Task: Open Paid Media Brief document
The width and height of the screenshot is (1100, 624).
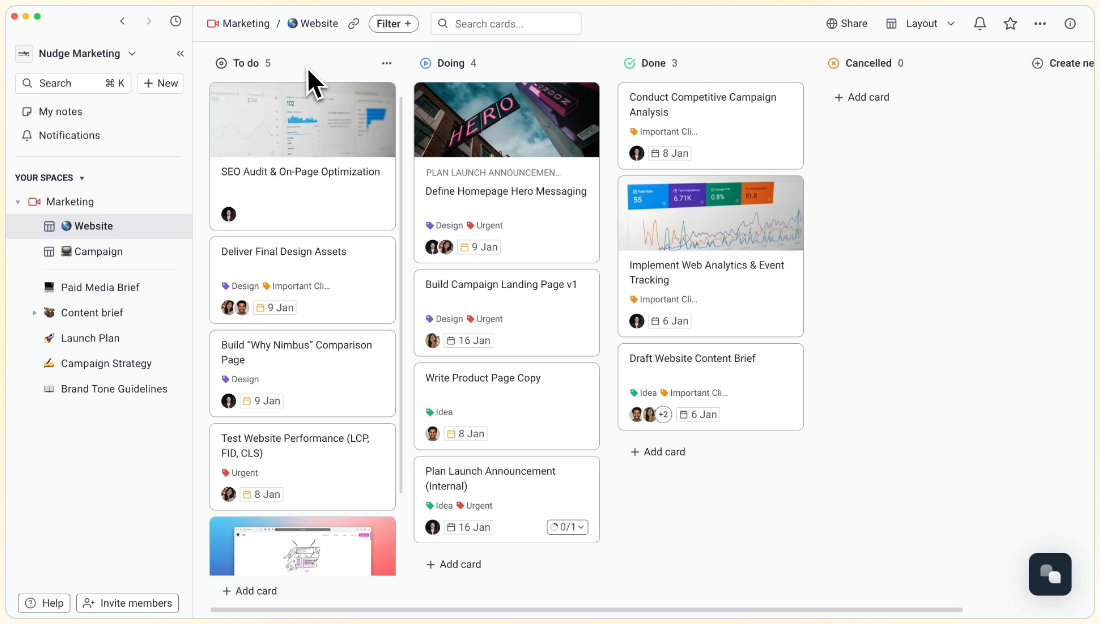Action: (99, 287)
